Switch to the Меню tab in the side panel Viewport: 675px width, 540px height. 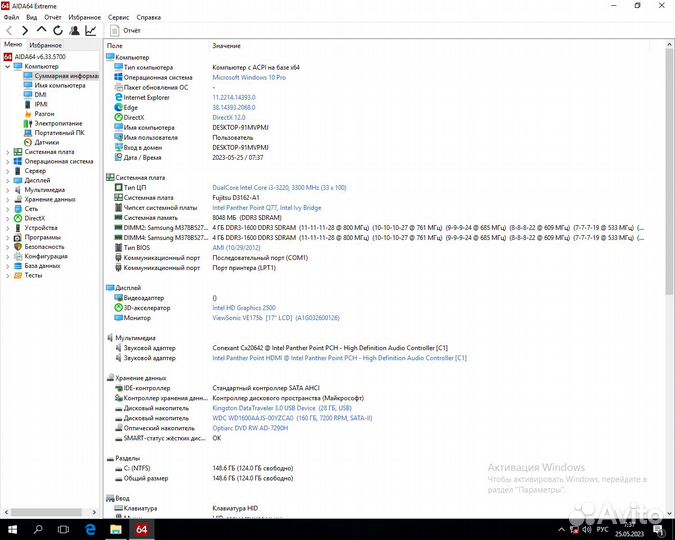pos(13,44)
